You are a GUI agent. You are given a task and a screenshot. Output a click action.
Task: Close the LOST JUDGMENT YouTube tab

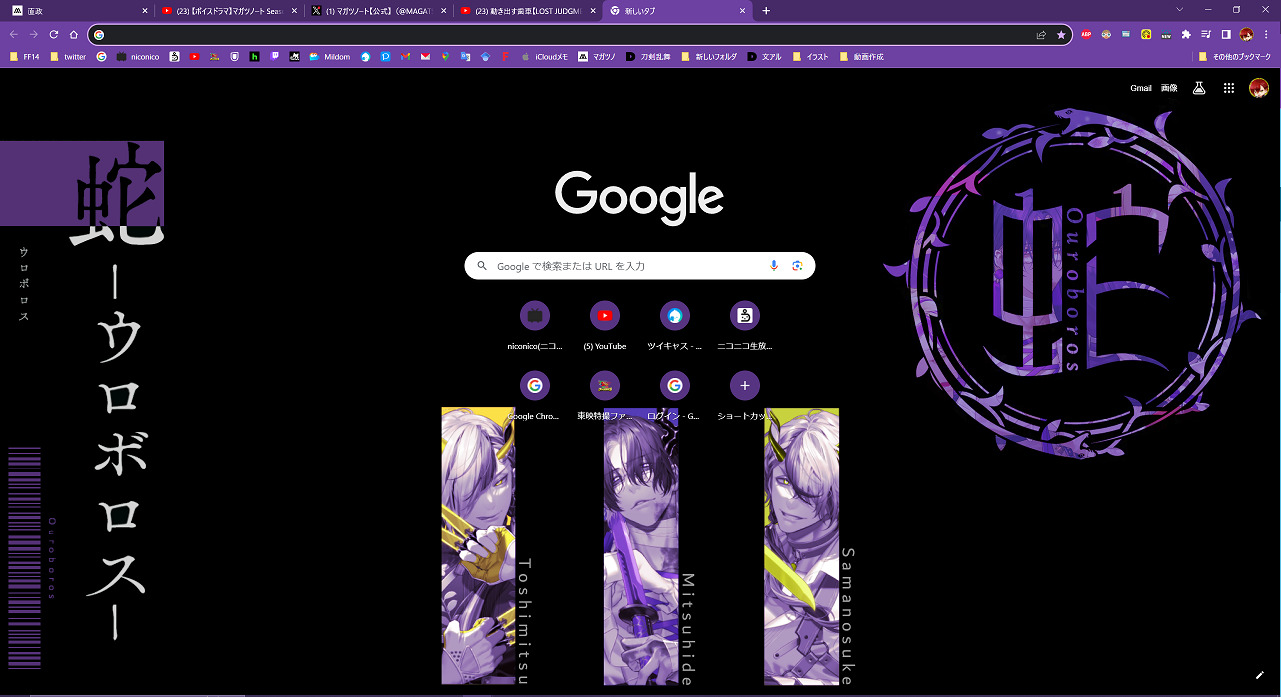coord(594,10)
